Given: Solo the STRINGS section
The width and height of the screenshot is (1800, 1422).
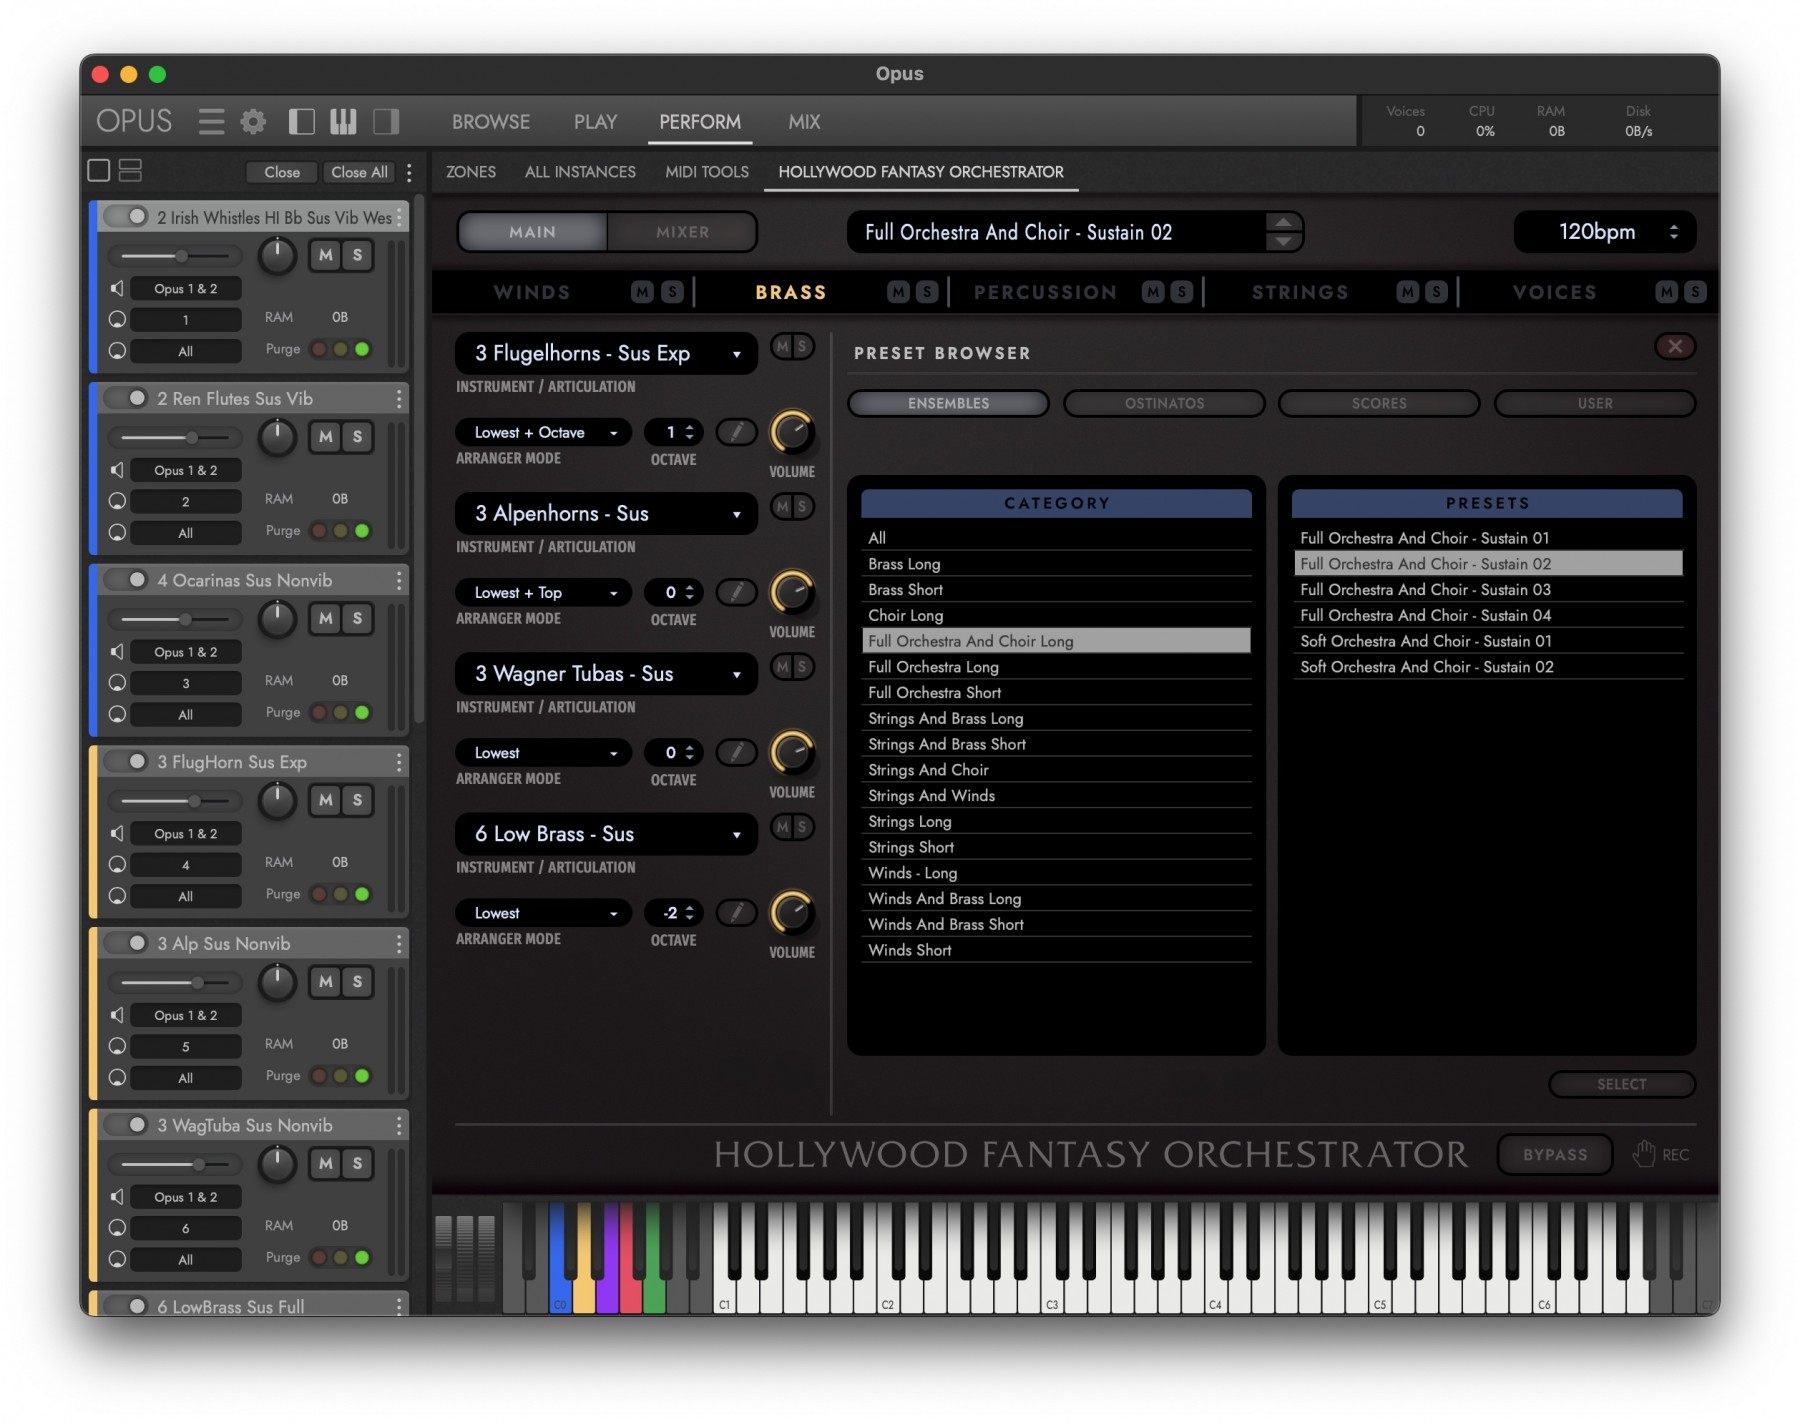Looking at the screenshot, I should click(1436, 292).
